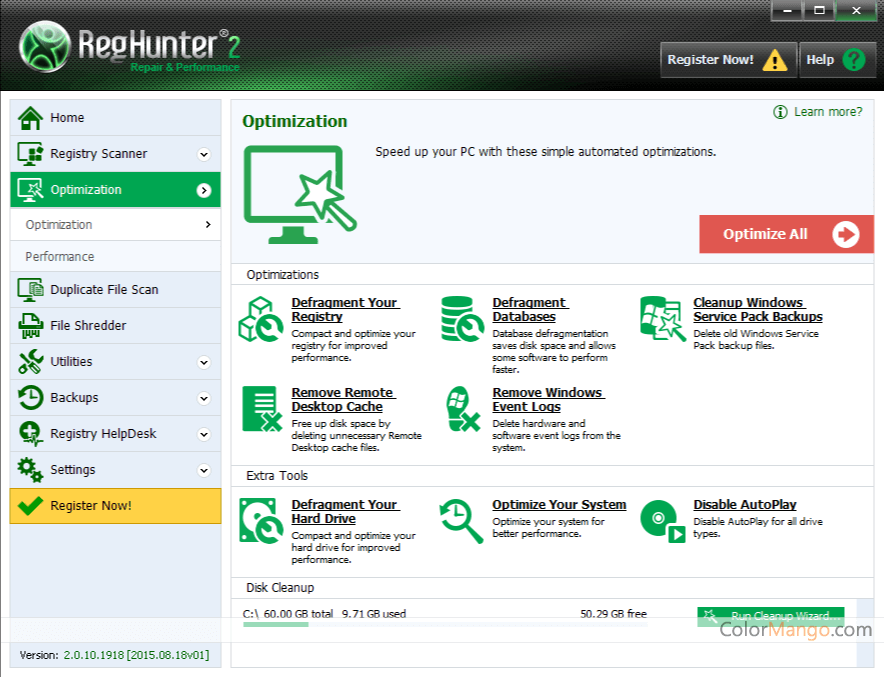Click the C: drive usage progress bar
The width and height of the screenshot is (884, 677).
click(x=445, y=625)
